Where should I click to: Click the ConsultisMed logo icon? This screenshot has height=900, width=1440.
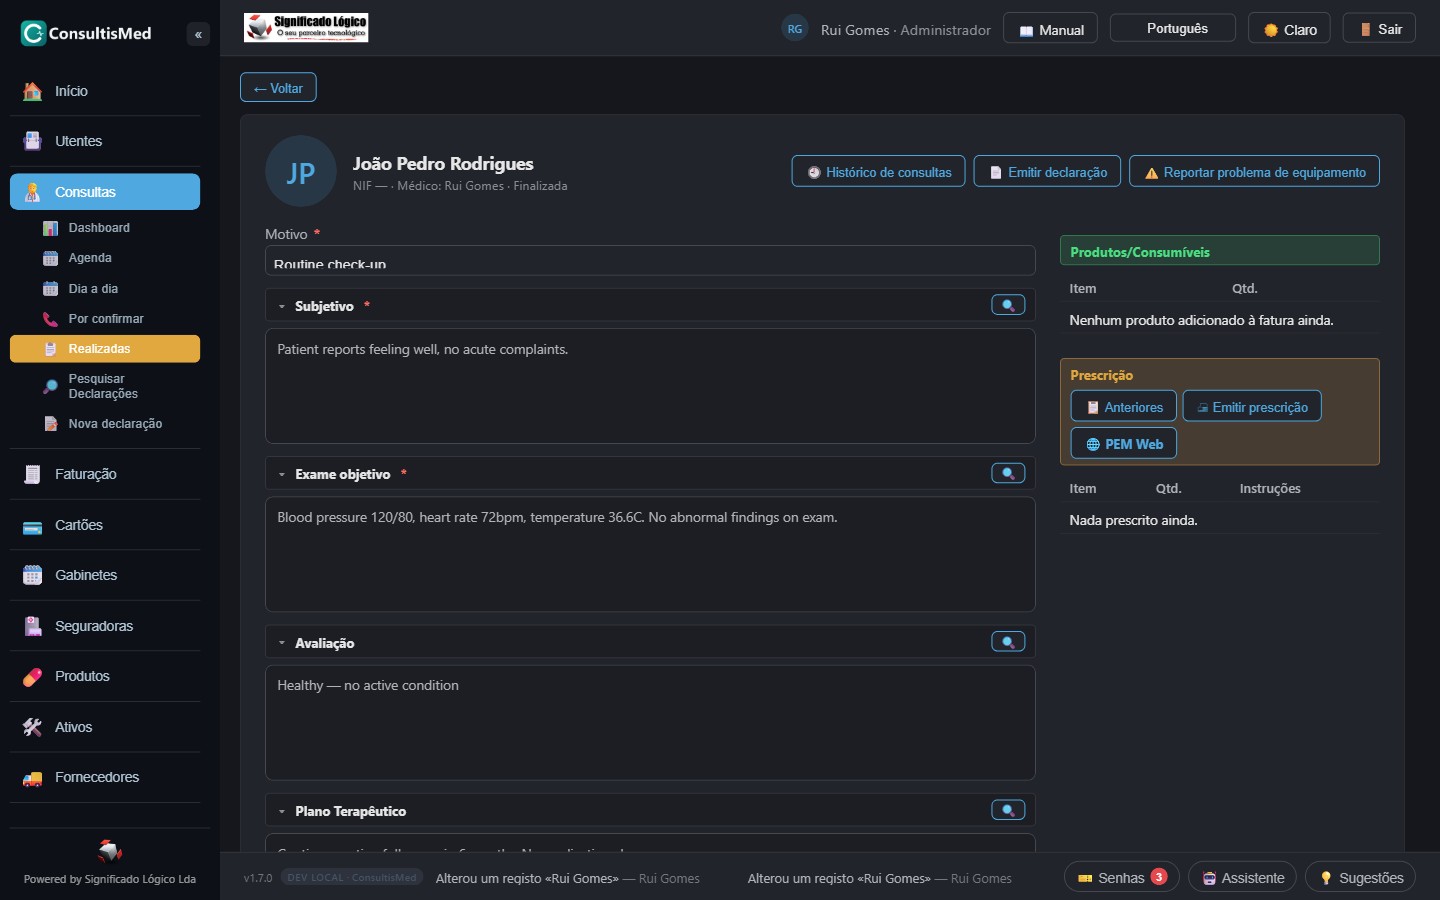33,33
